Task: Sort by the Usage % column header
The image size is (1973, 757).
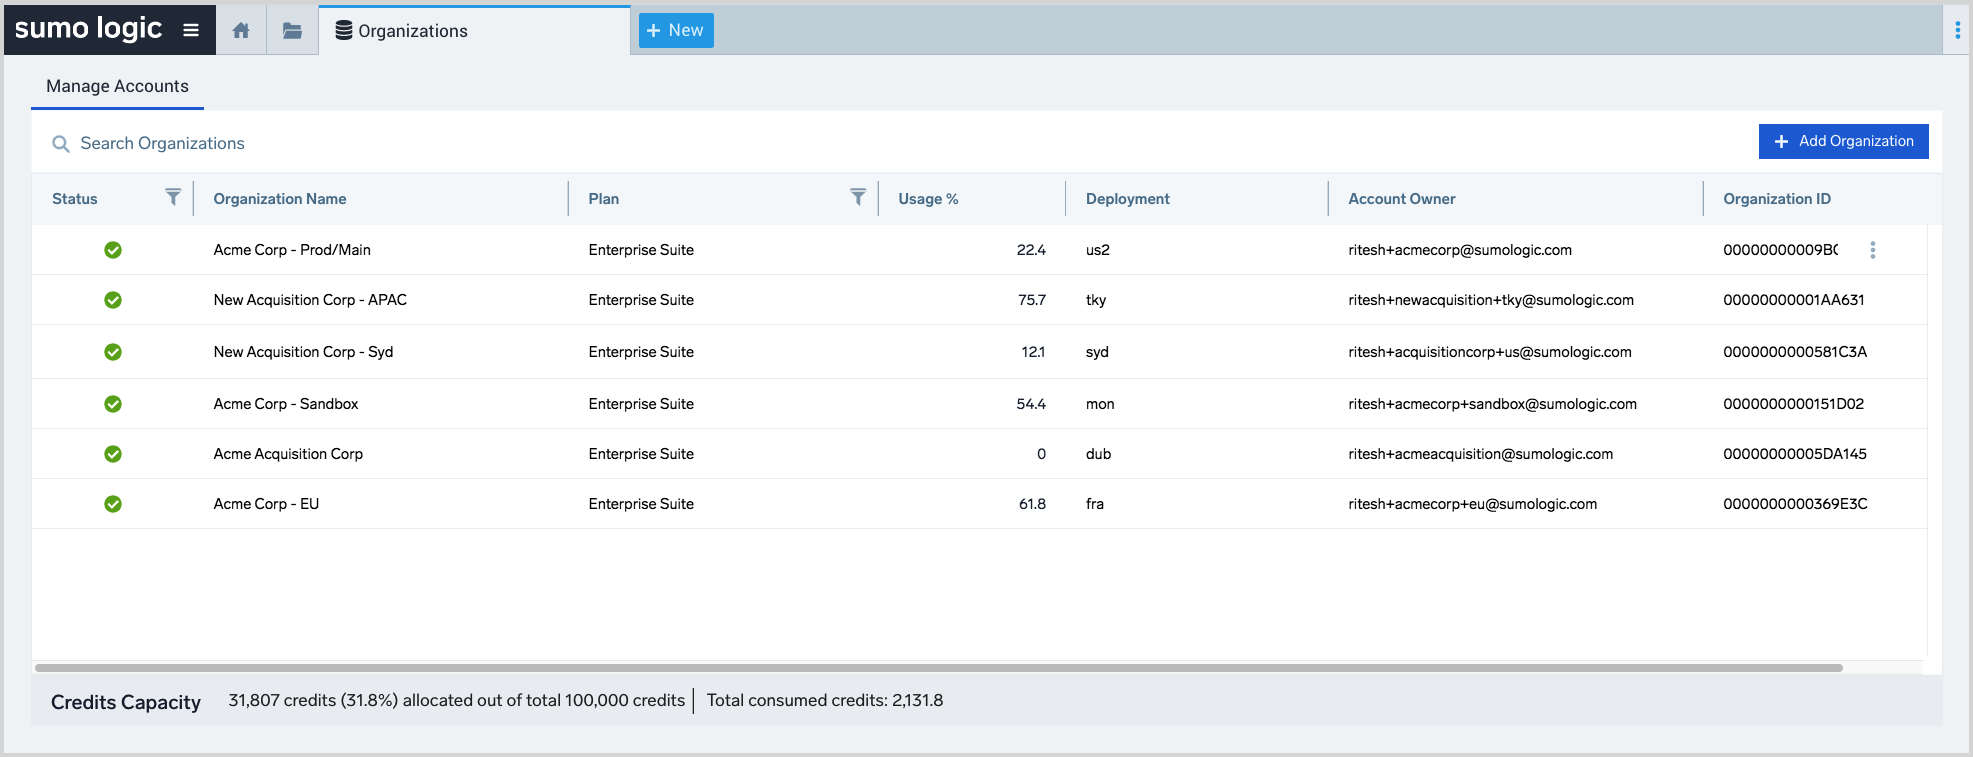Action: coord(928,199)
